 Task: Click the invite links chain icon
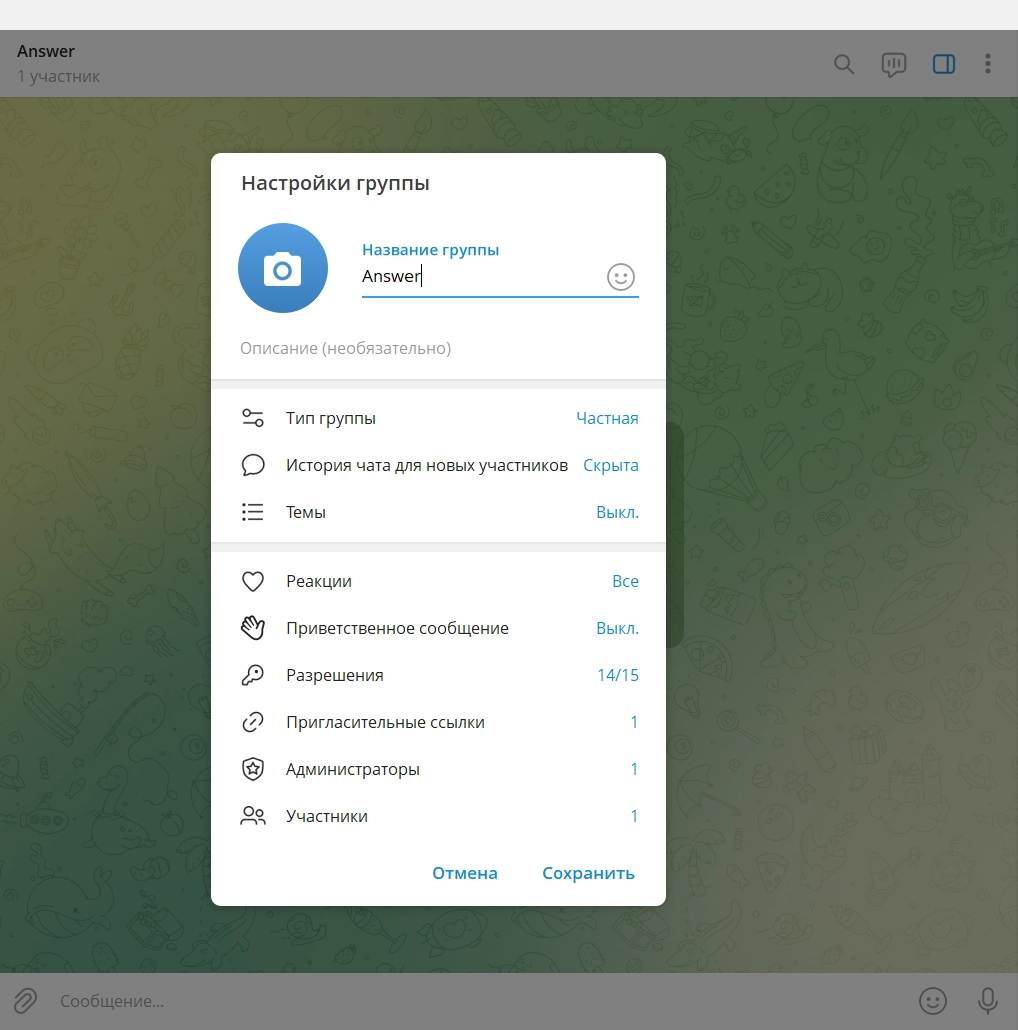253,722
